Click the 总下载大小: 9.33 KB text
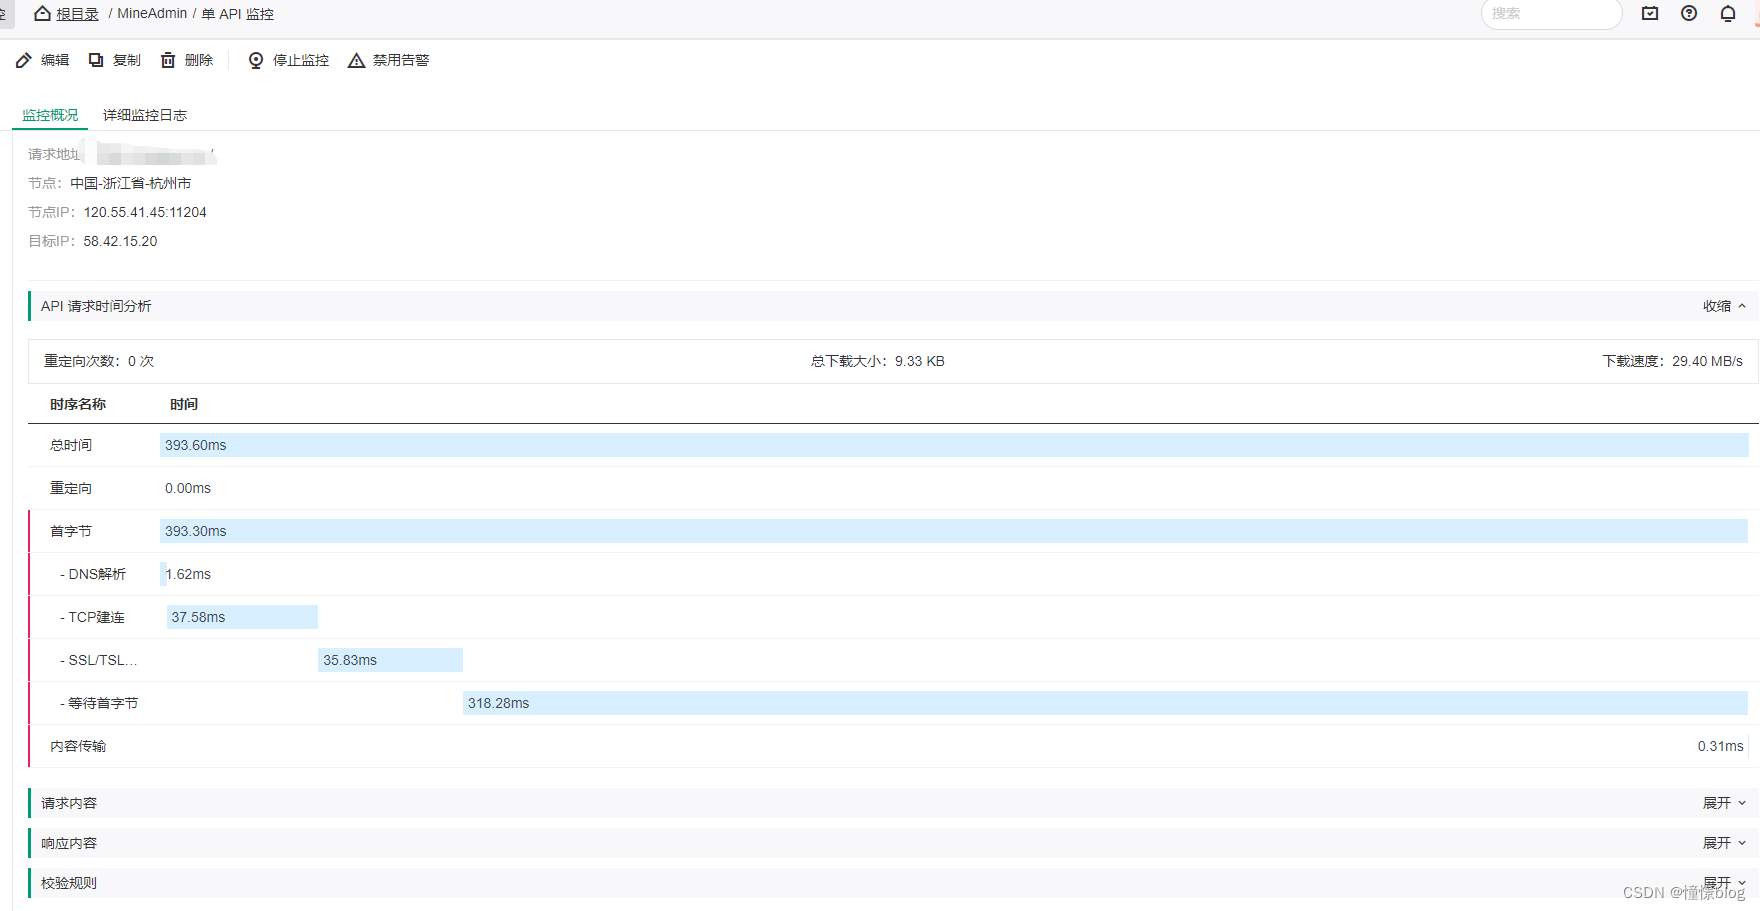Screen dimensions: 1760x911 tap(877, 361)
